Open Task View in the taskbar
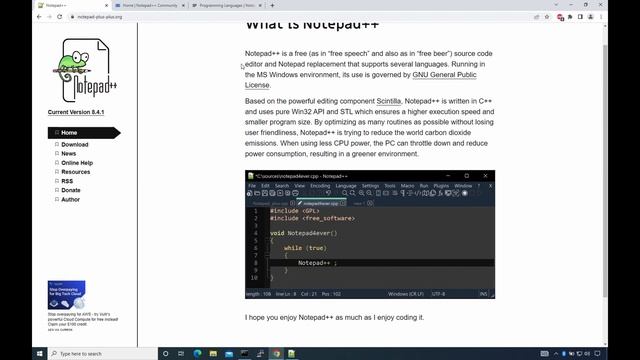 pyautogui.click(x=181, y=353)
